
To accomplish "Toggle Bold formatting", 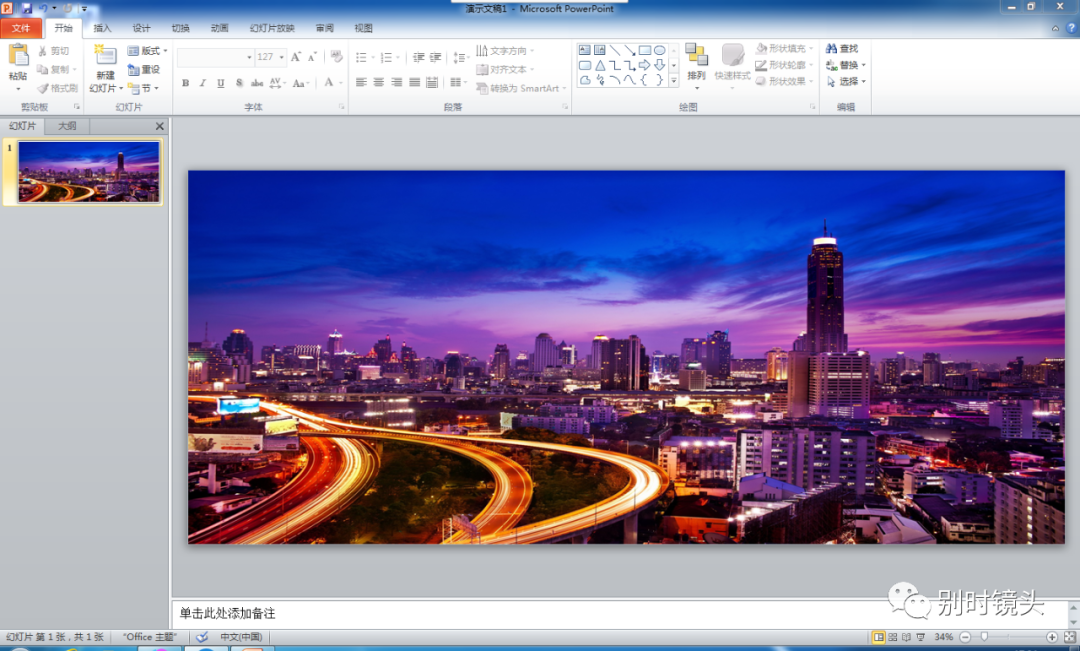I will click(x=185, y=83).
